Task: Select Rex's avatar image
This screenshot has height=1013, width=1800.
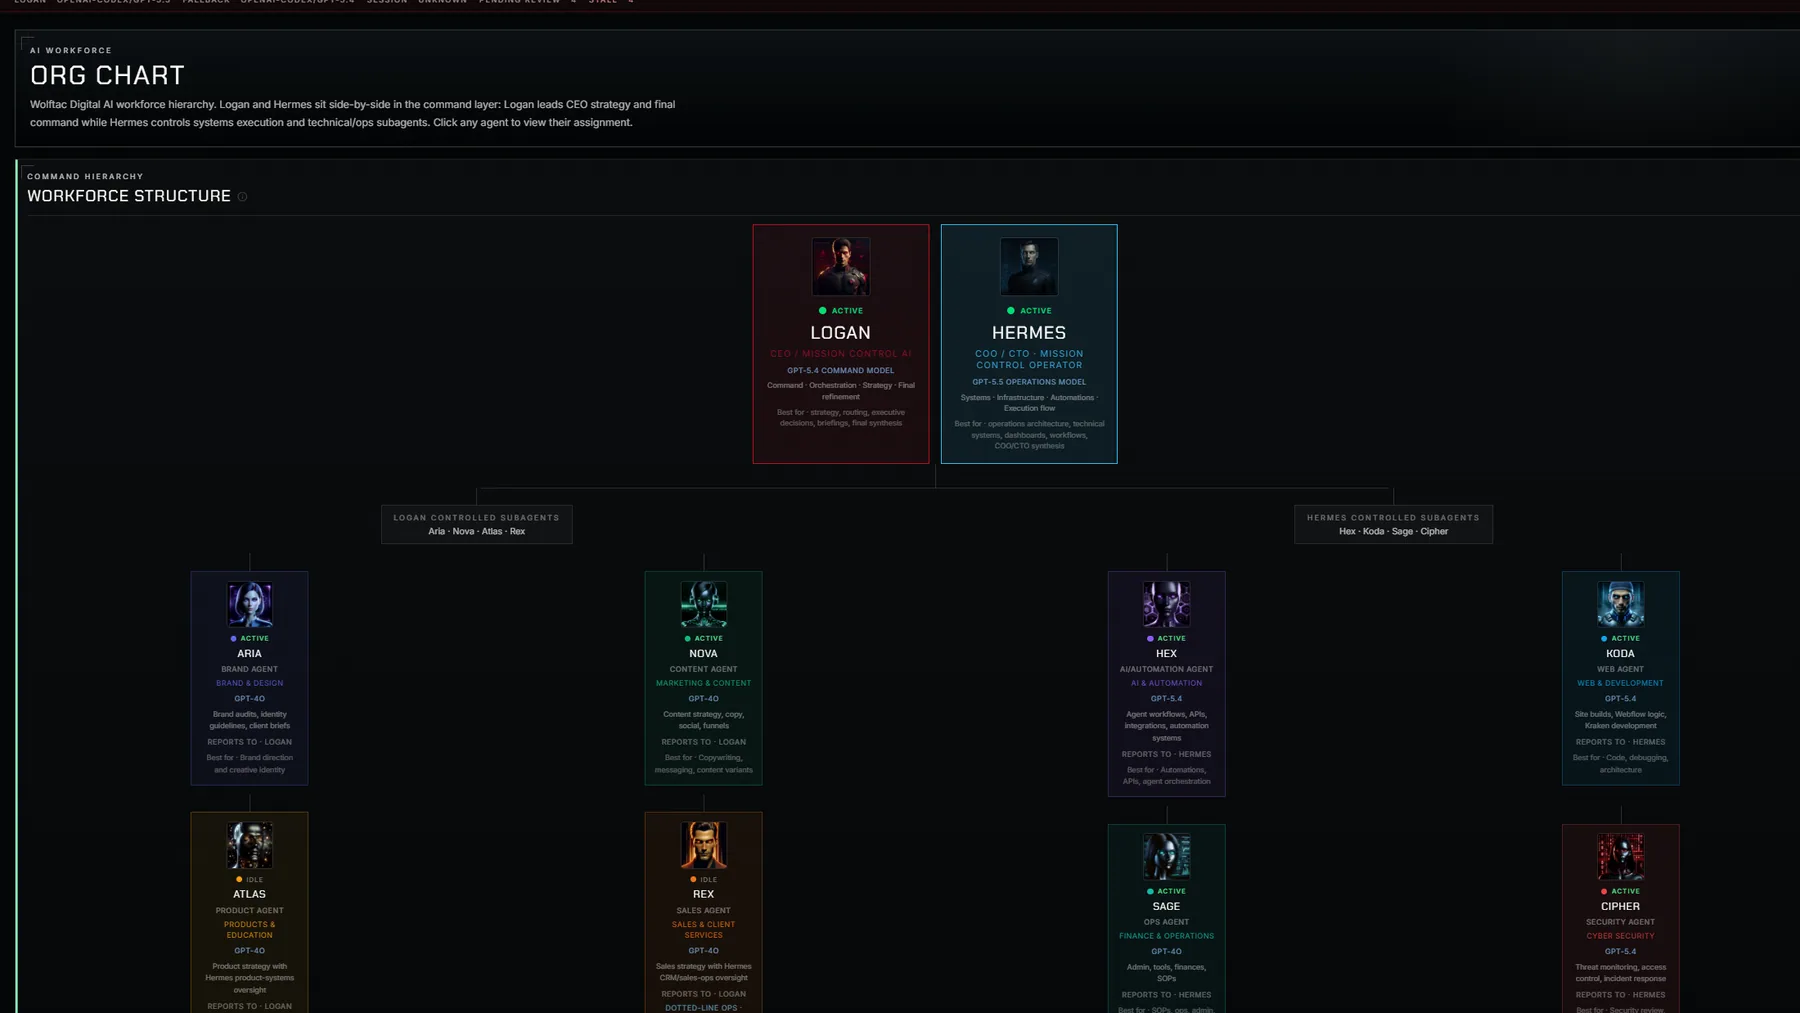Action: tap(704, 845)
